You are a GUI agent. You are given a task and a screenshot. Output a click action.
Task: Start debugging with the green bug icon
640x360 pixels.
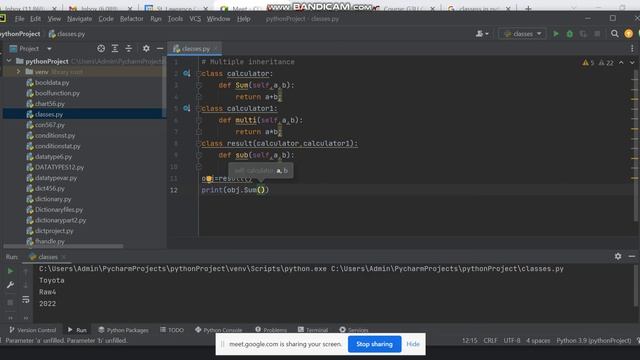pyautogui.click(x=570, y=34)
